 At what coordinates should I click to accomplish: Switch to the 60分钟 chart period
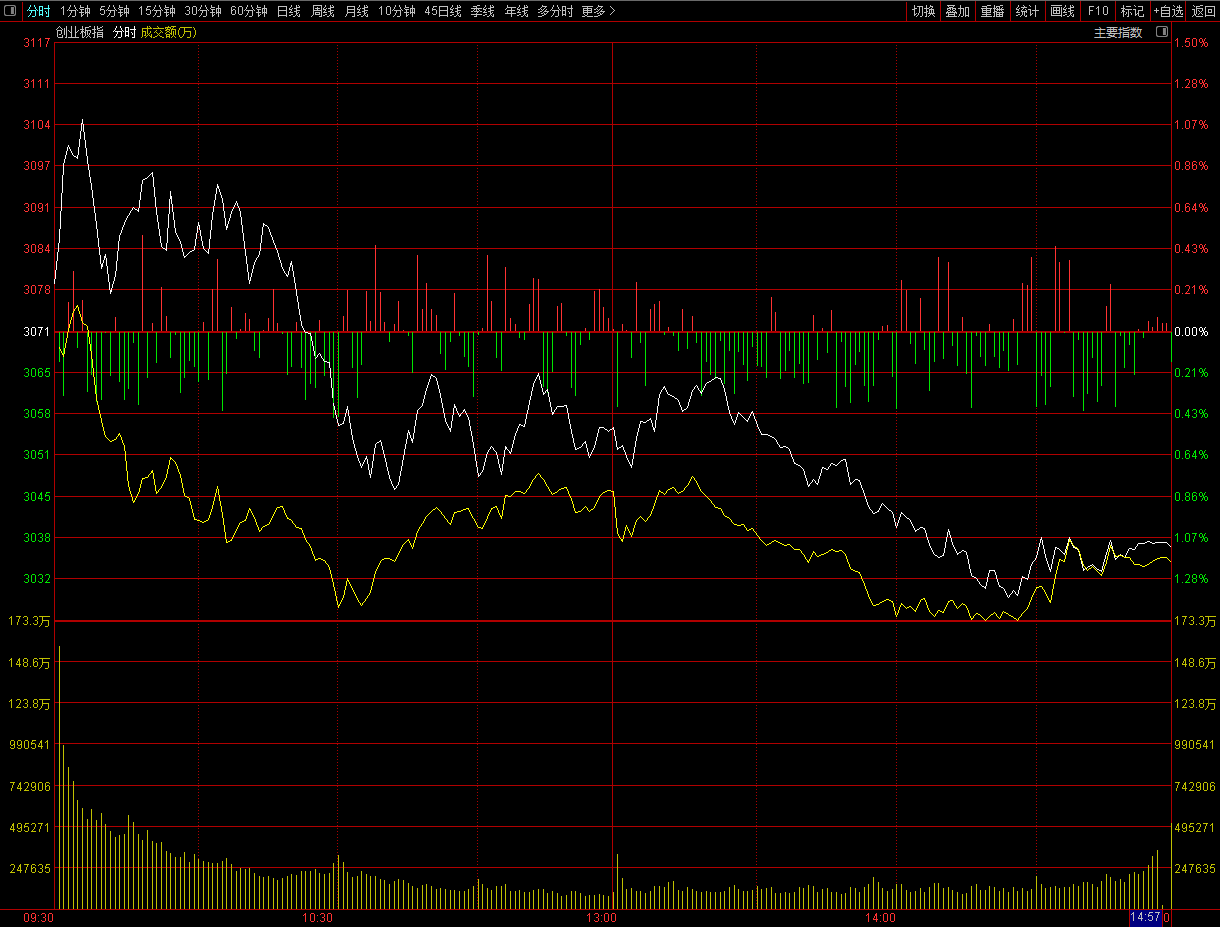tap(249, 11)
